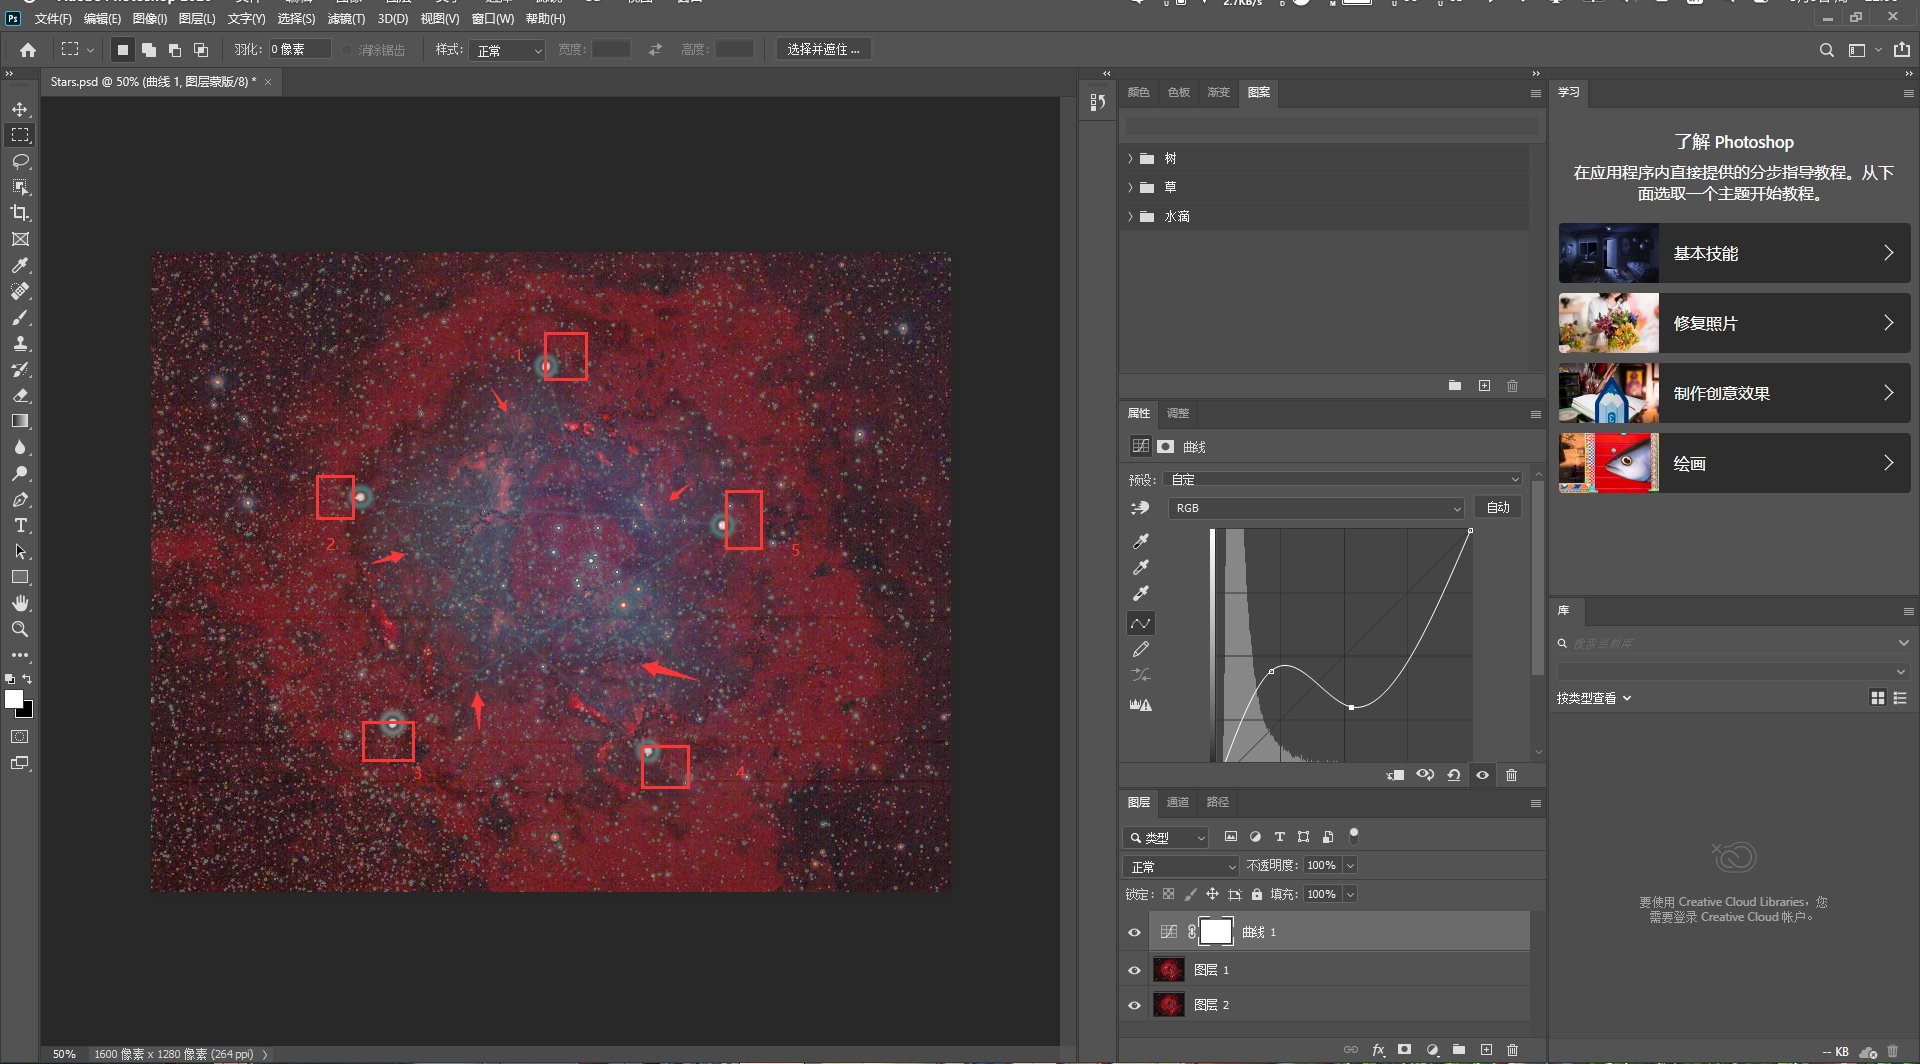Open the 图层 Layer menu

coord(197,19)
